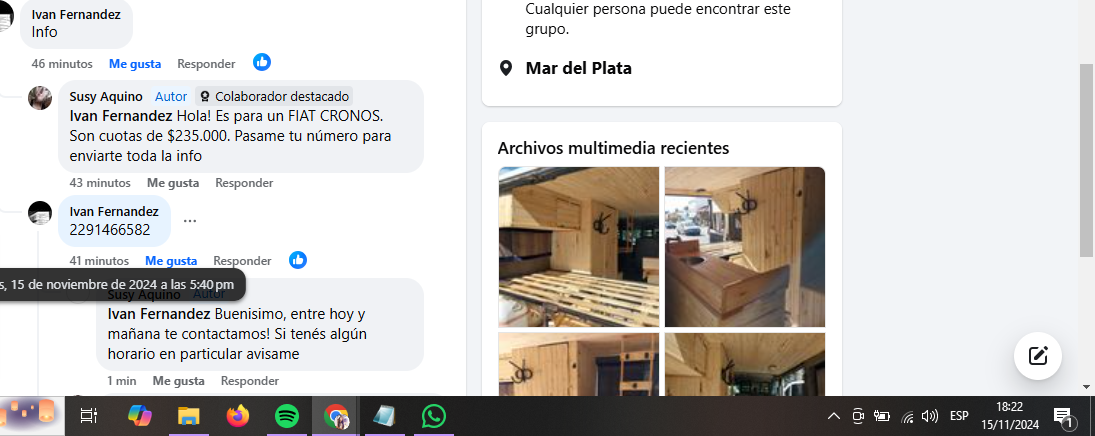Click like reaction icon on Ivan's Info comment
Image resolution: width=1095 pixels, height=436 pixels.
point(262,62)
